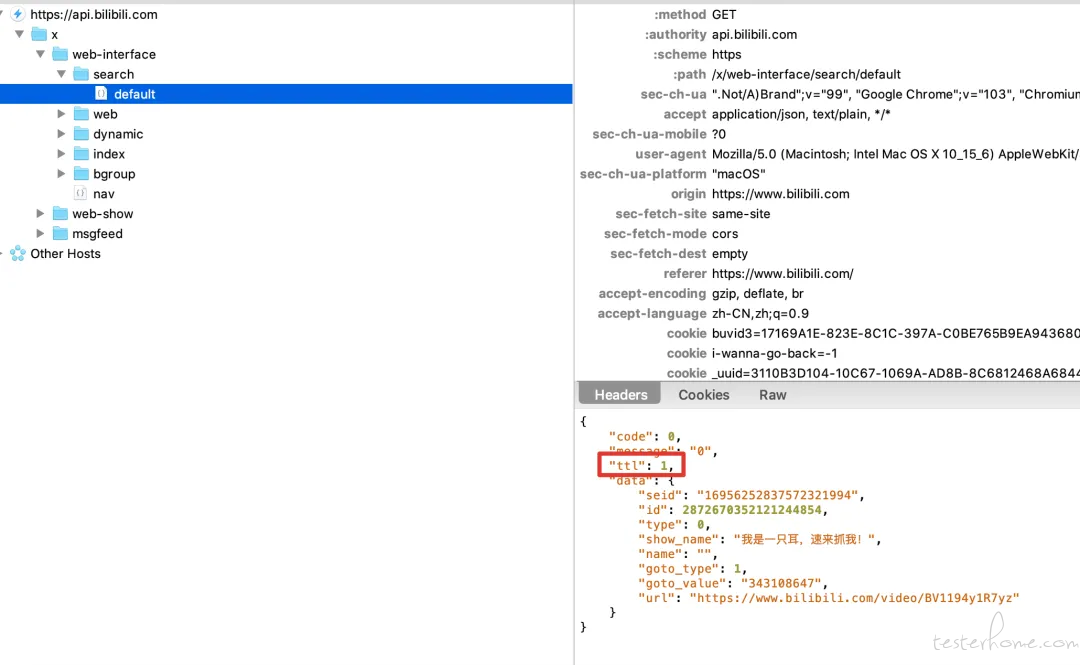Select the https://api.bilibili.com host row
The width and height of the screenshot is (1080, 665).
[x=94, y=14]
